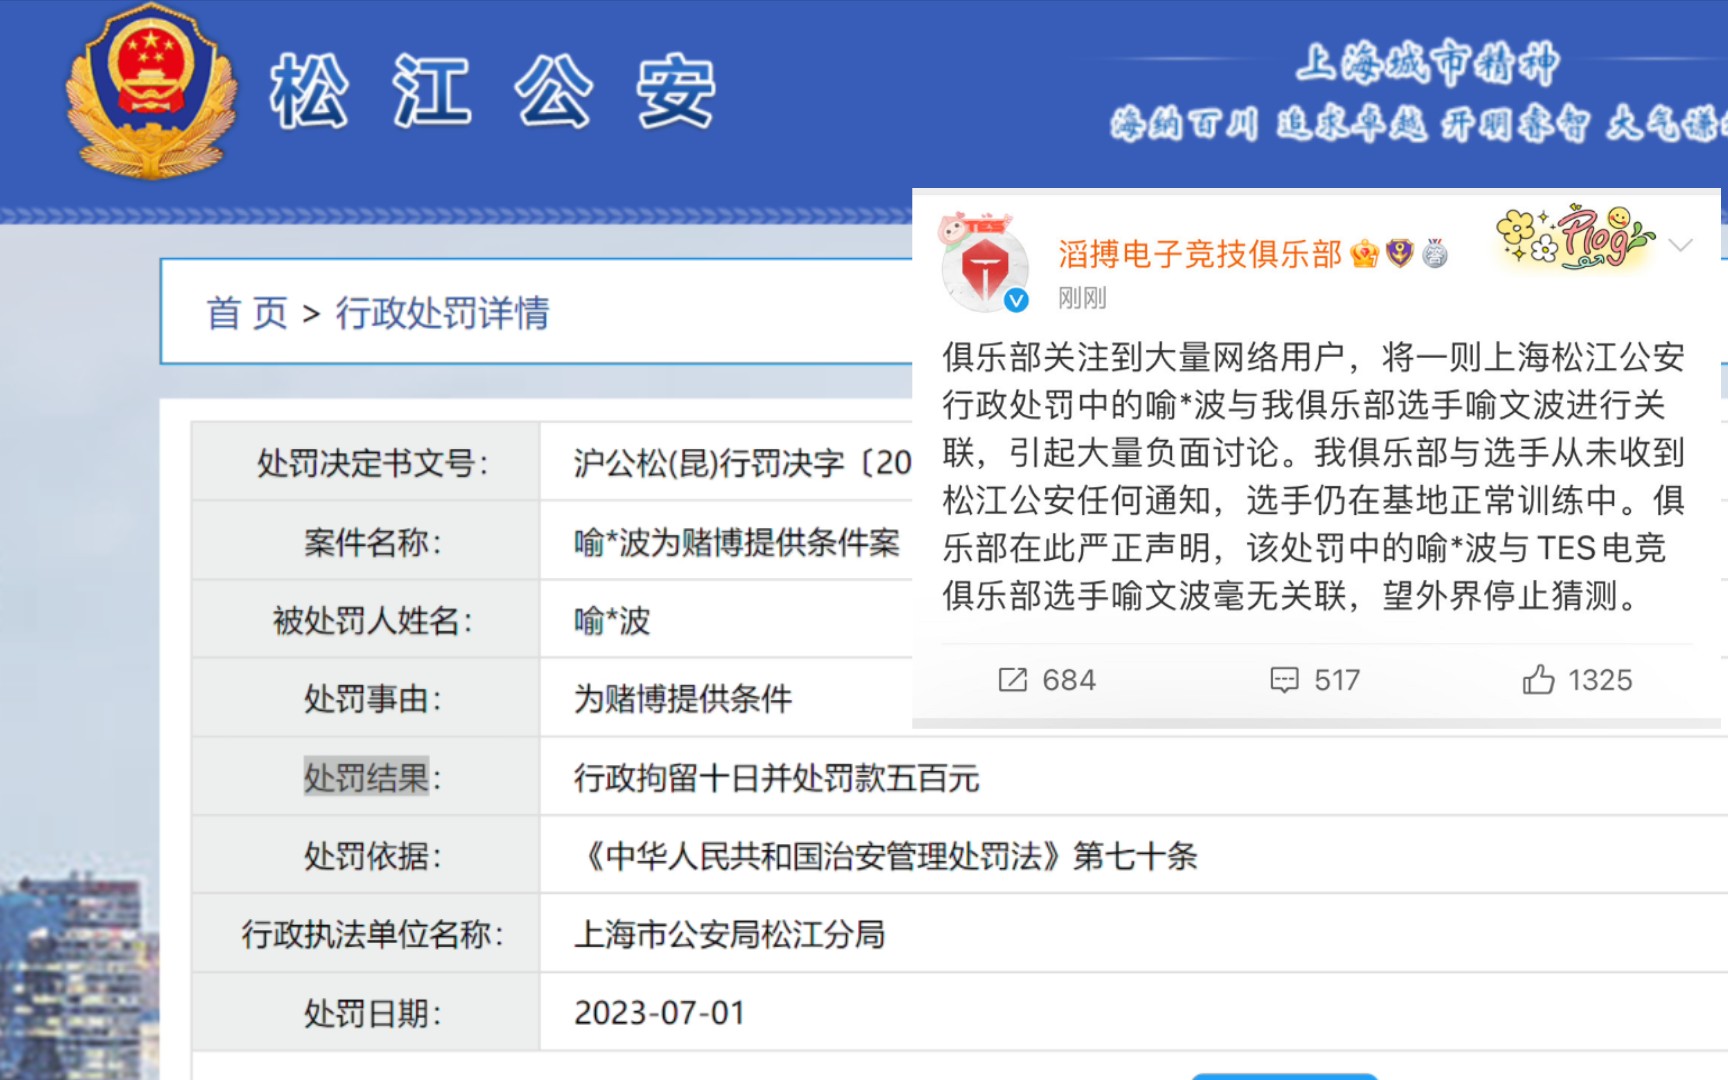The width and height of the screenshot is (1728, 1080).
Task: Click the Weibo post statement text
Action: pyautogui.click(x=1313, y=476)
